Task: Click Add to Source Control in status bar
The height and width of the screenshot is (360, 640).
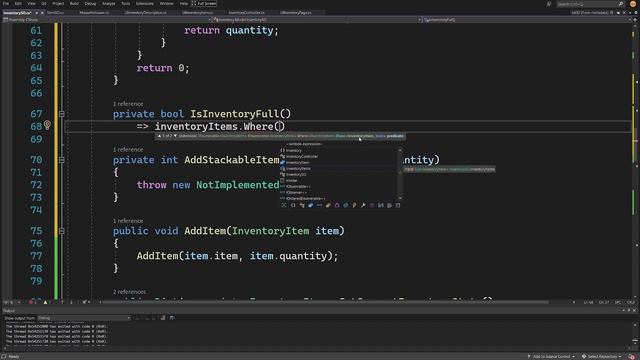Action: tap(551, 357)
